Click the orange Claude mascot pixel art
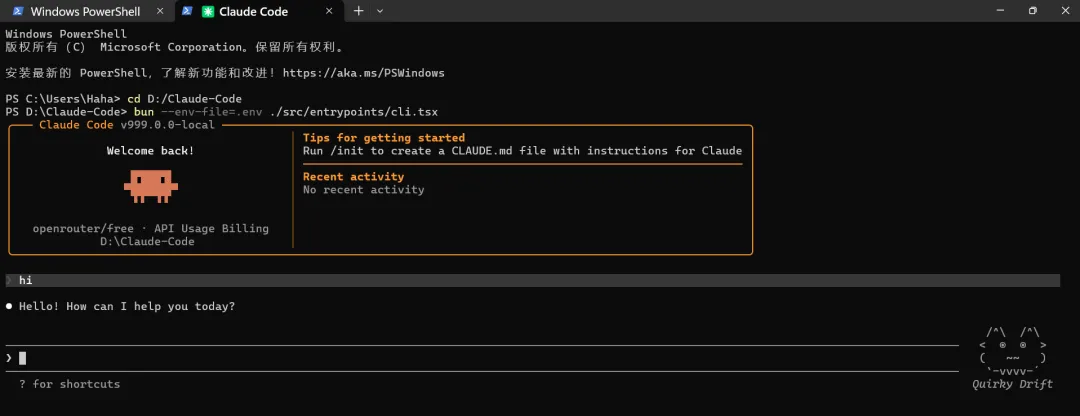1080x416 pixels. click(150, 184)
